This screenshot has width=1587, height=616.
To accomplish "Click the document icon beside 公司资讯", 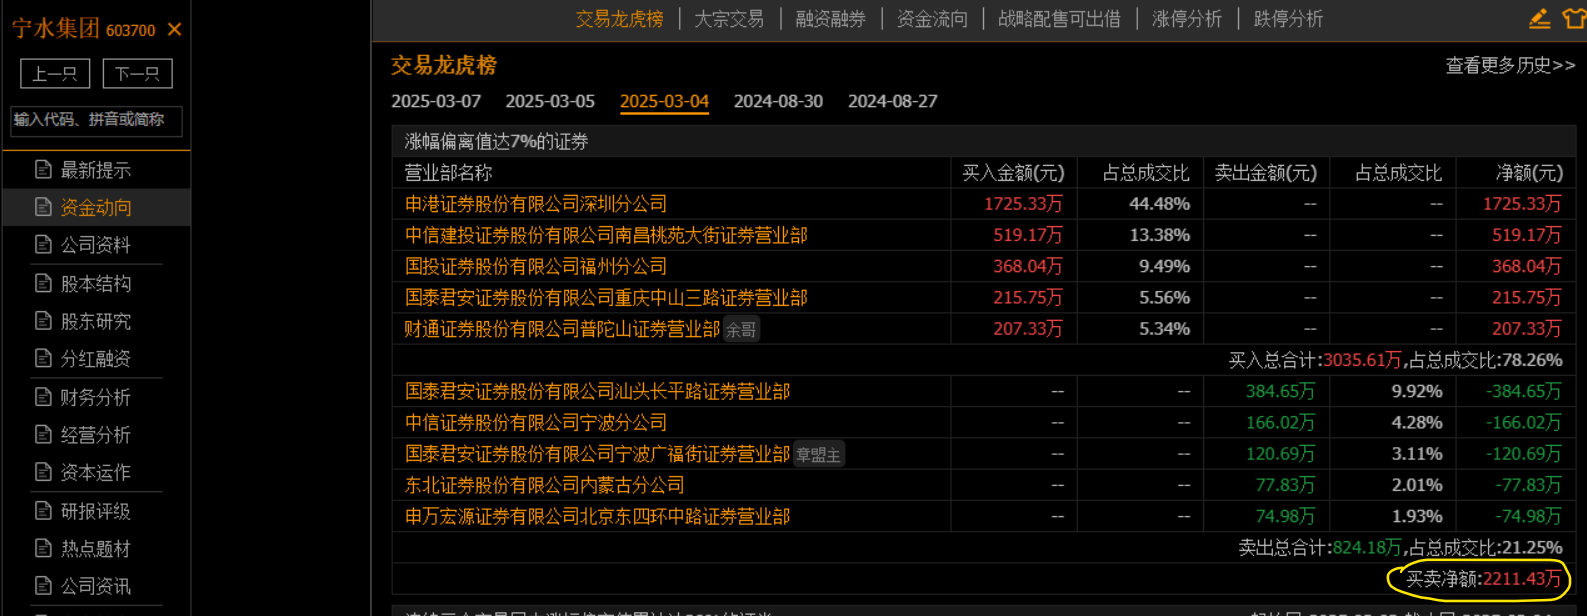I will 43,585.
